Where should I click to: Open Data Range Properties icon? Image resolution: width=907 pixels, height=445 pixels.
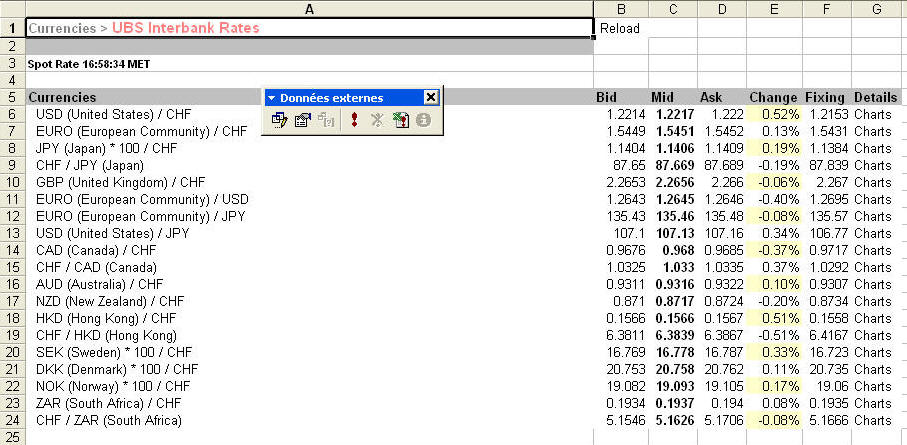303,120
